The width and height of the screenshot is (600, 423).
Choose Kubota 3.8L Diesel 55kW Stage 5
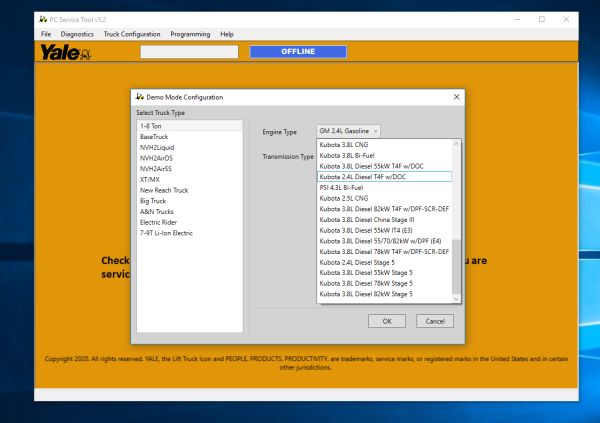click(x=385, y=273)
